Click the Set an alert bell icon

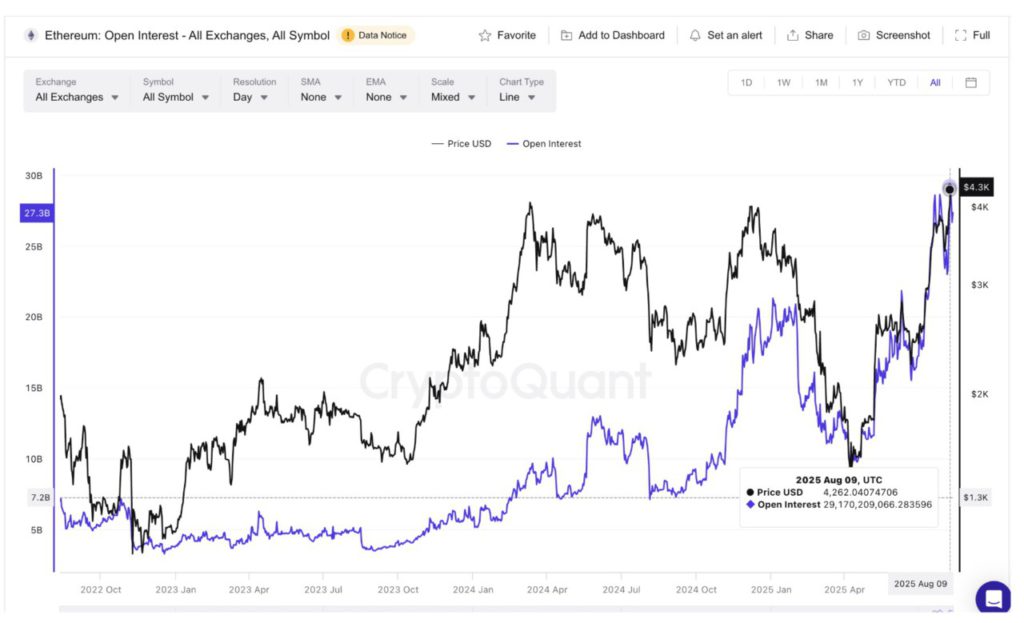695,35
